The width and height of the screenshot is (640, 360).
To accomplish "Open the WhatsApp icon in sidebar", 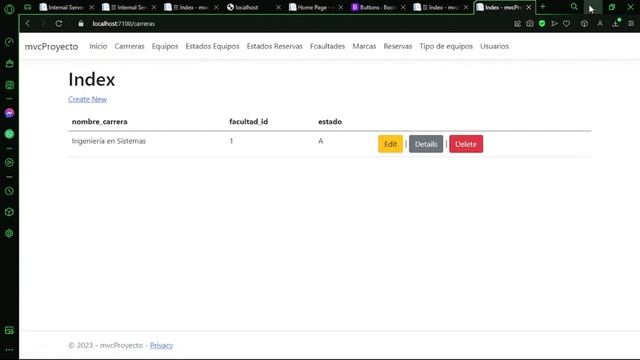I will 9,134.
